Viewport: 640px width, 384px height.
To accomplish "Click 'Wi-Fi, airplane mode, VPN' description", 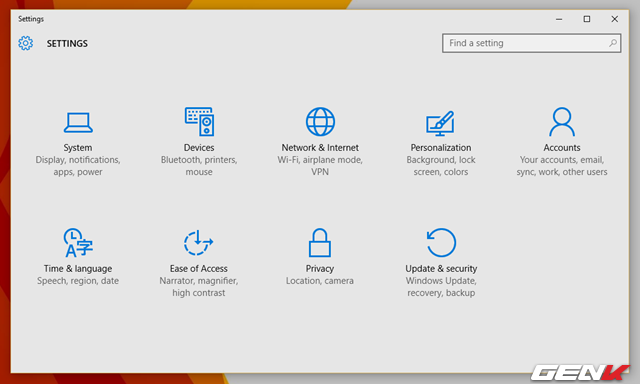I will (x=320, y=166).
